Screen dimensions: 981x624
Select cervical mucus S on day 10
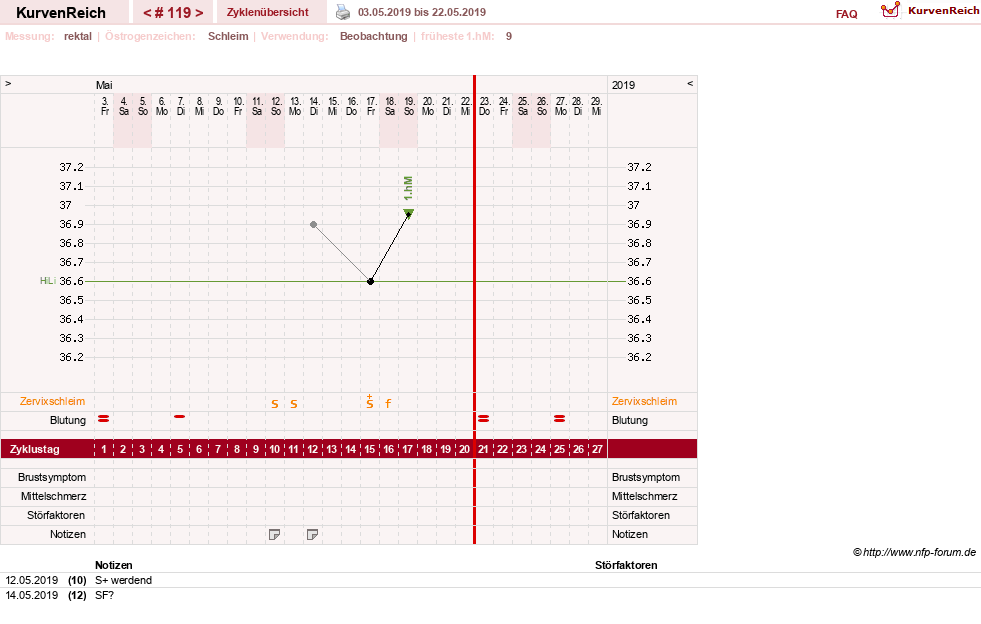coord(275,404)
